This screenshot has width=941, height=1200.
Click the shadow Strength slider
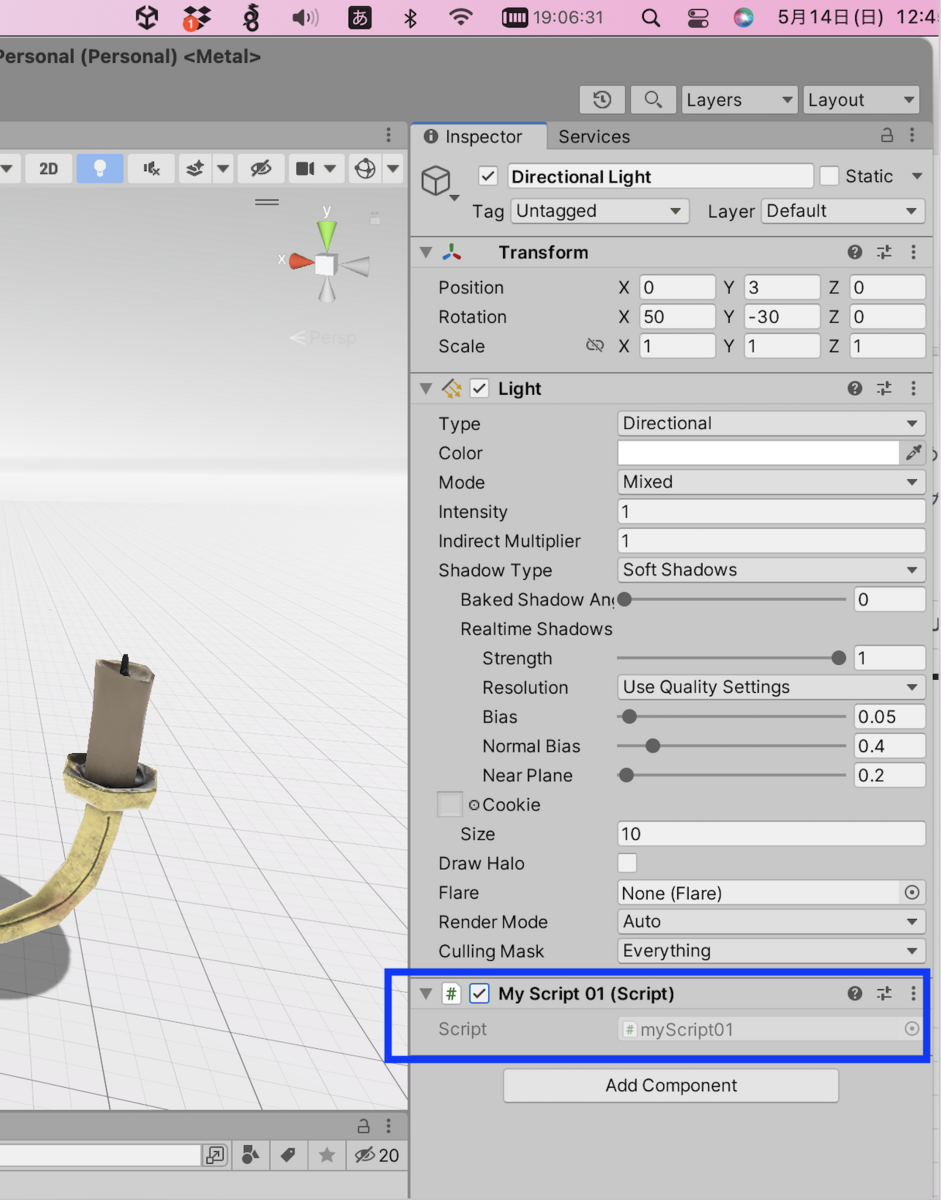point(731,658)
